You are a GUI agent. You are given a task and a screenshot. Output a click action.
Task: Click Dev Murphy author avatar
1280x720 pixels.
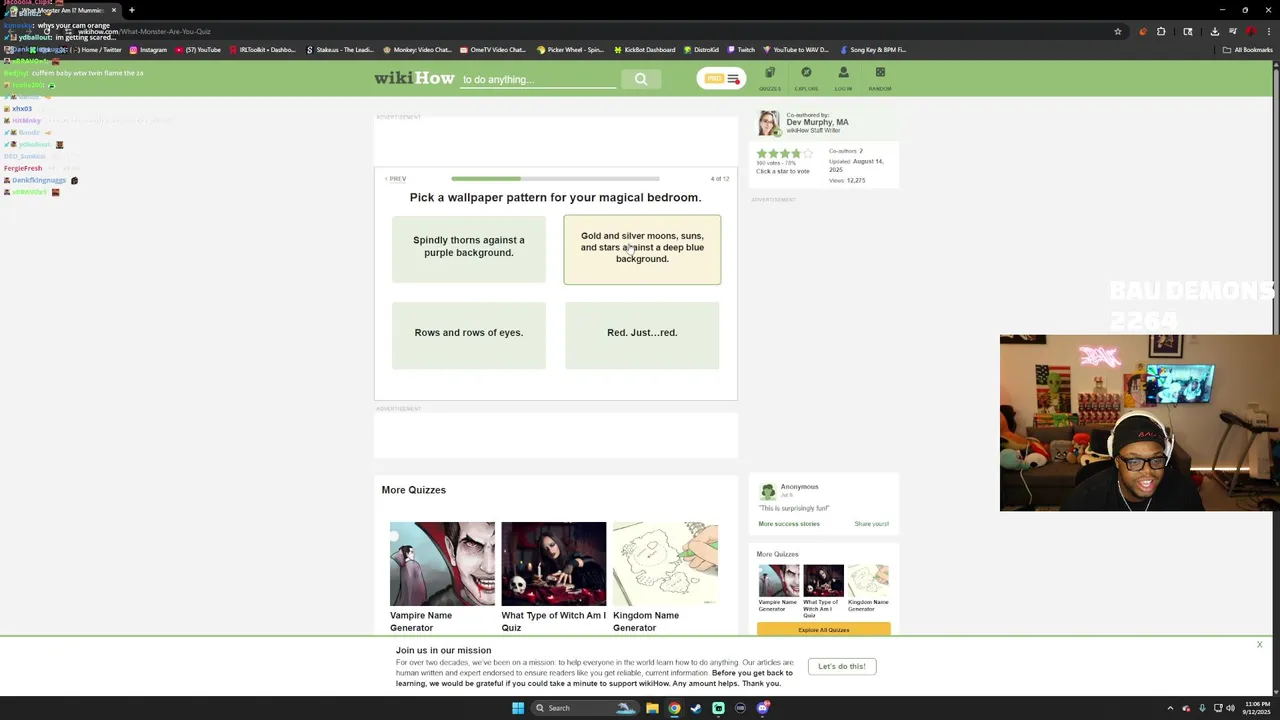coord(768,123)
